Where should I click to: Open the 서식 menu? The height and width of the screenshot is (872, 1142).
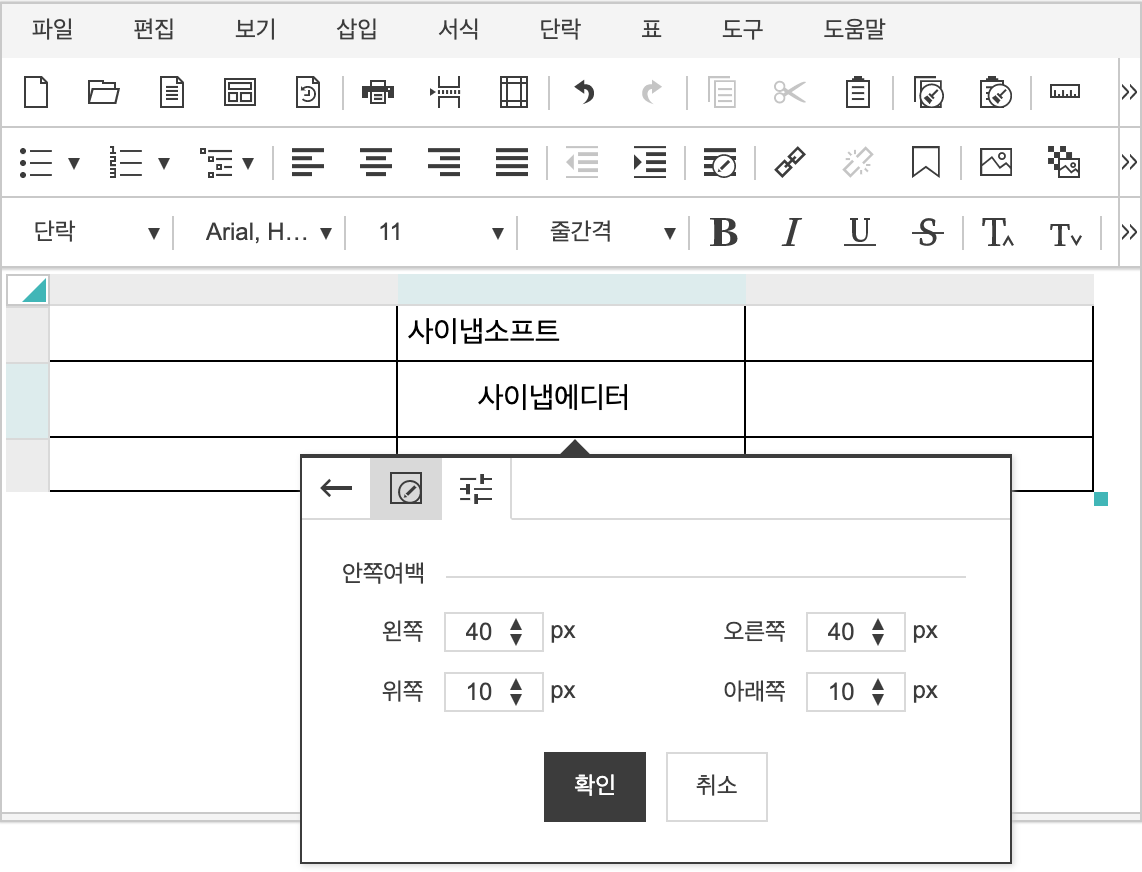458,29
